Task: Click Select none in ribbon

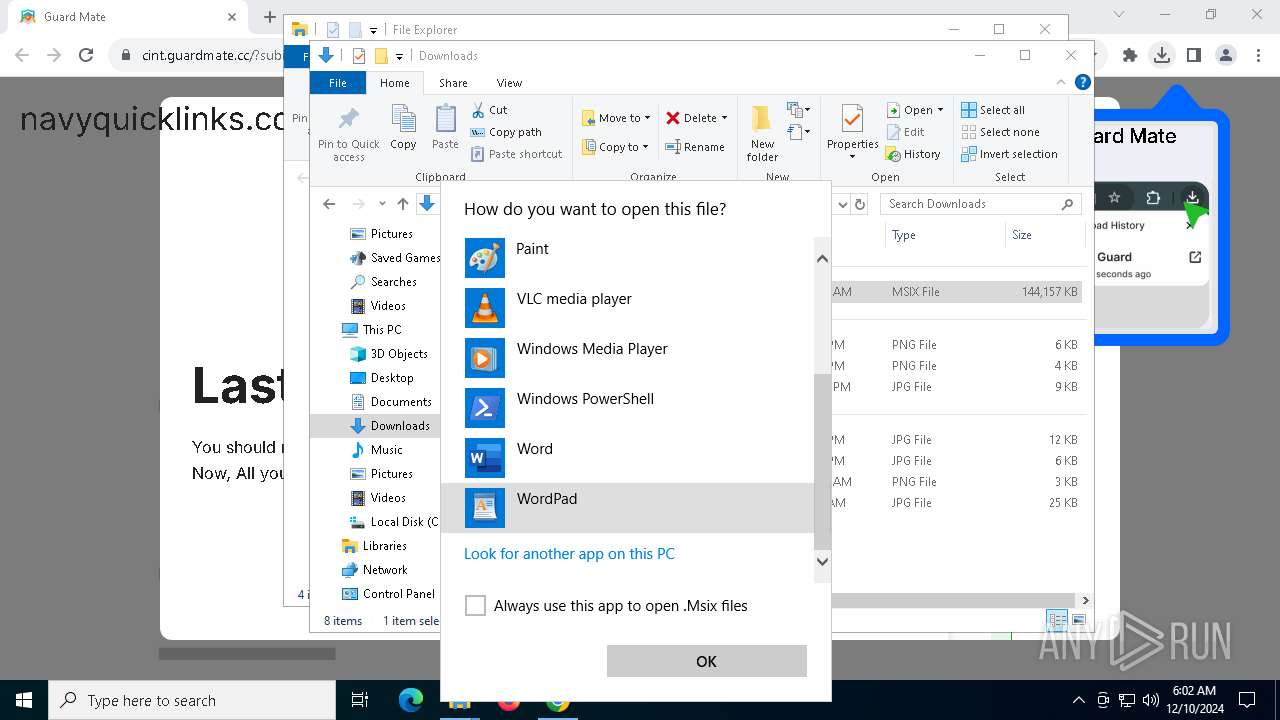Action: click(x=1000, y=132)
